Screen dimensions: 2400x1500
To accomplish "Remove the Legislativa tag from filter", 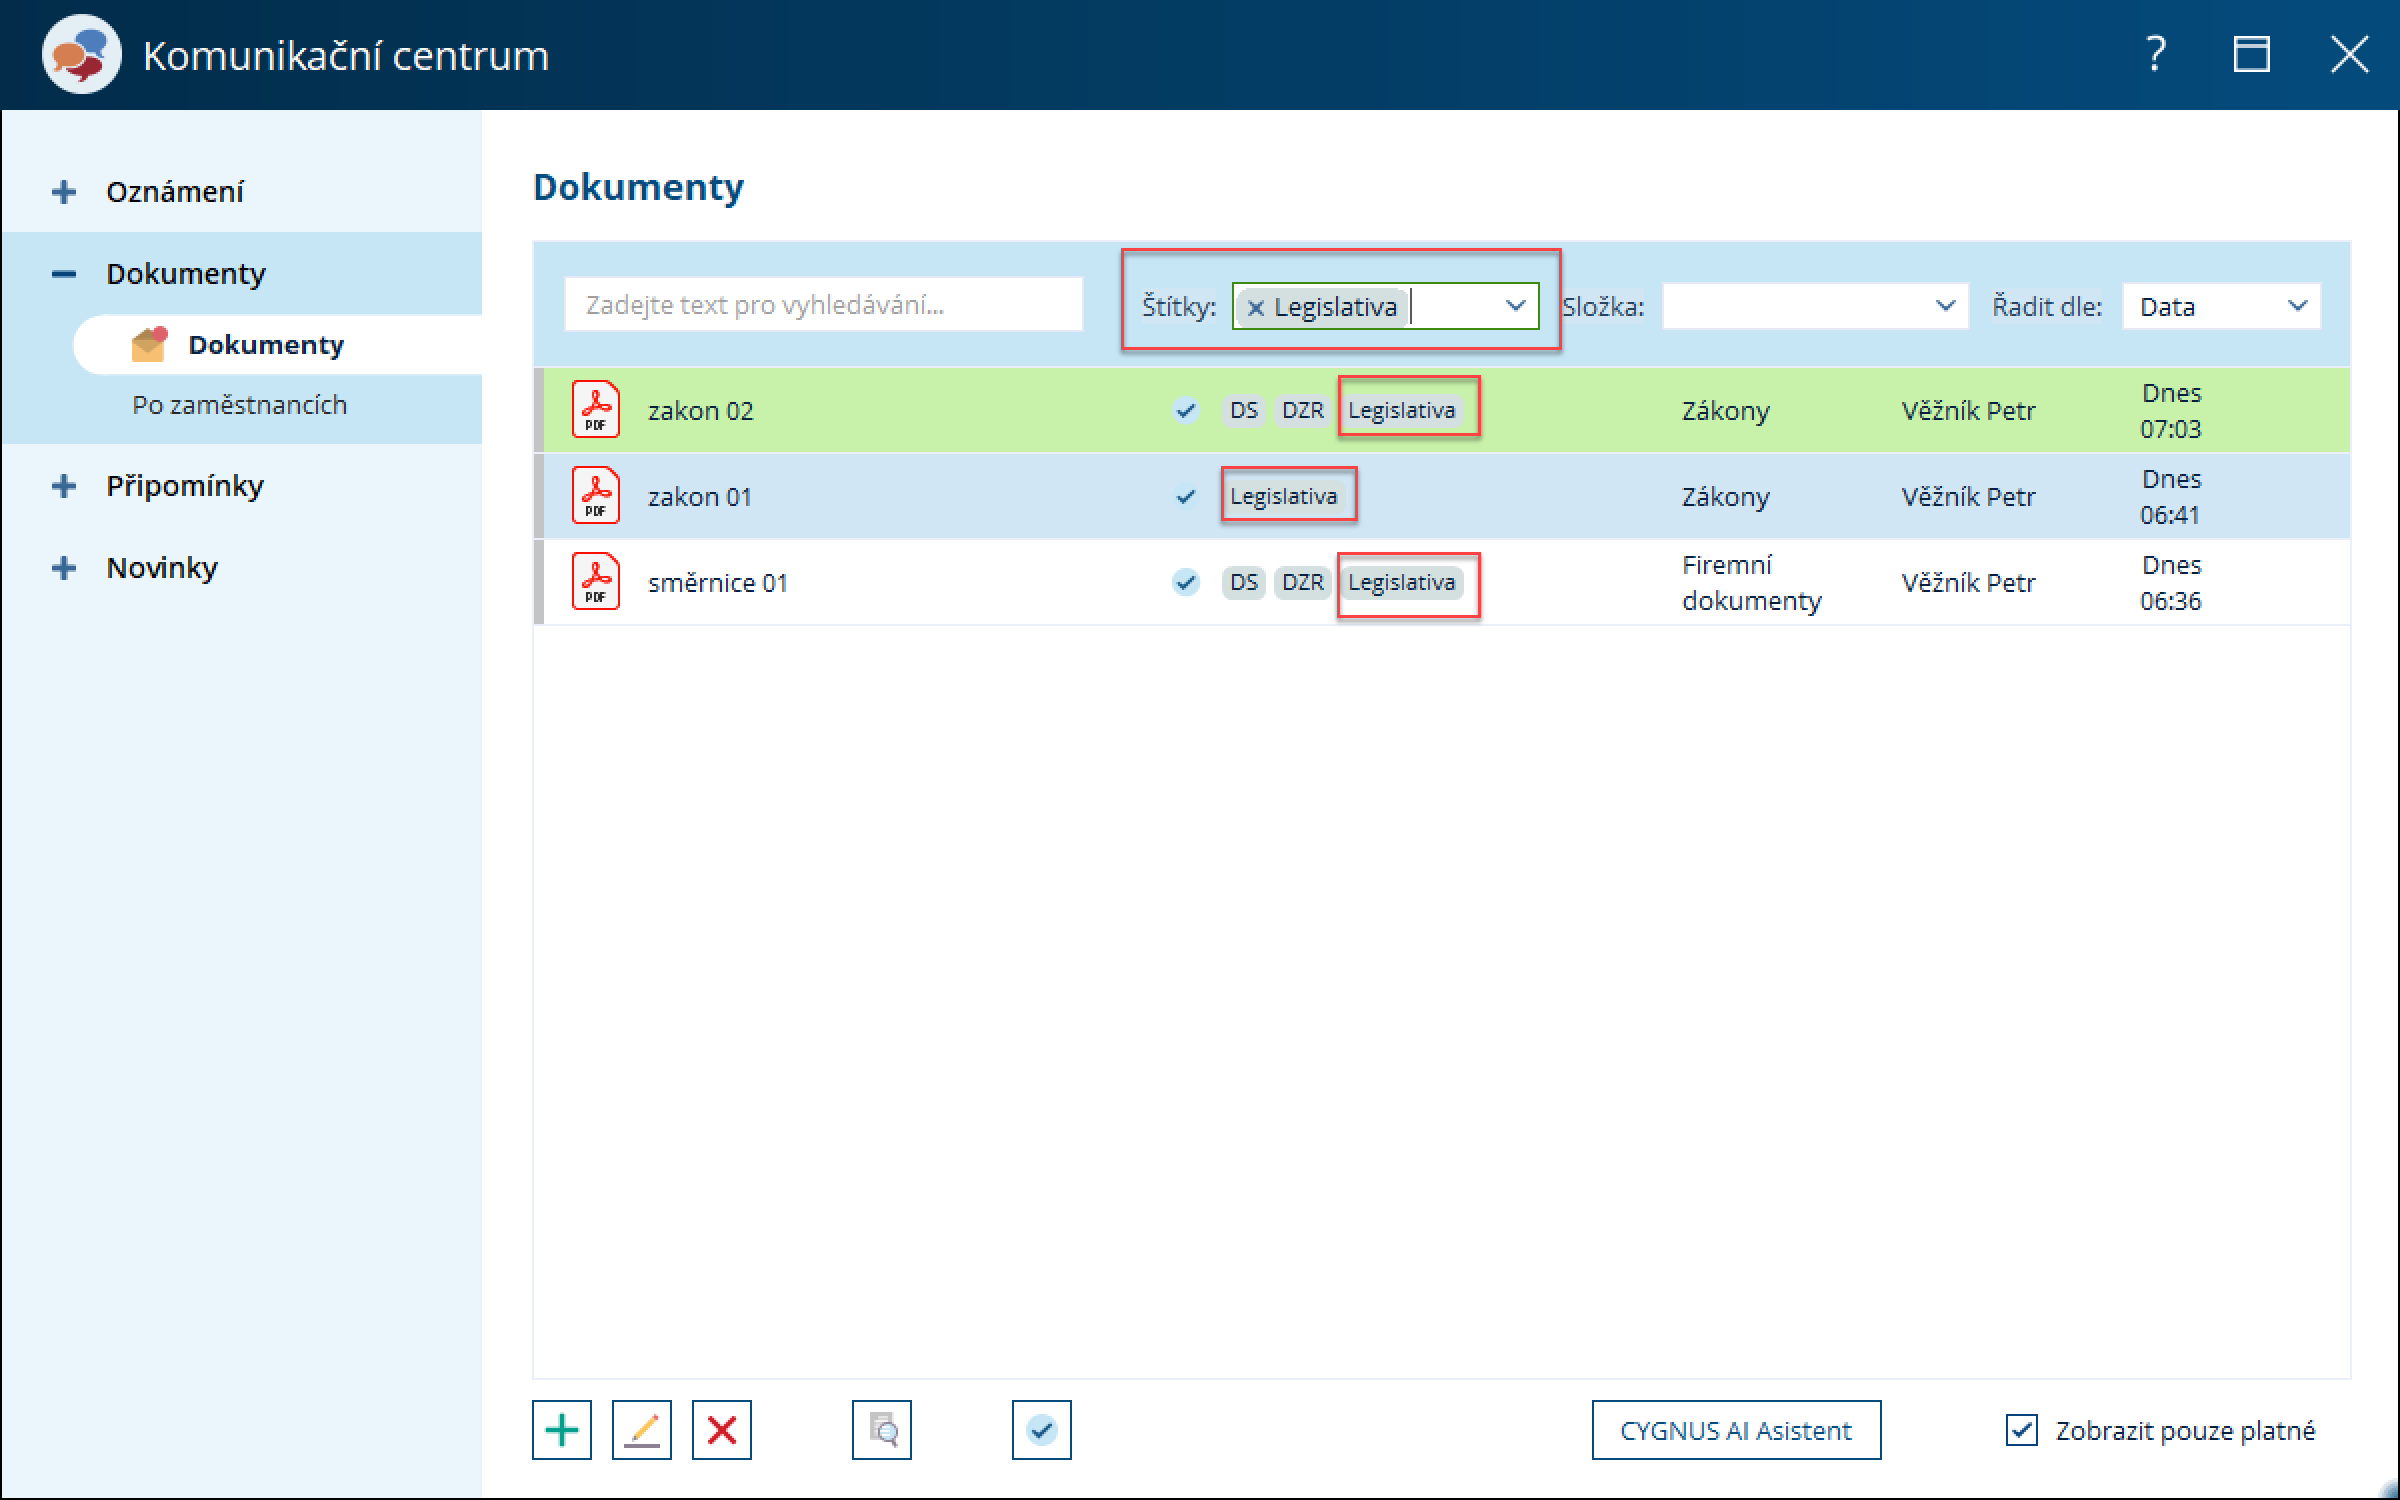I will [1256, 308].
